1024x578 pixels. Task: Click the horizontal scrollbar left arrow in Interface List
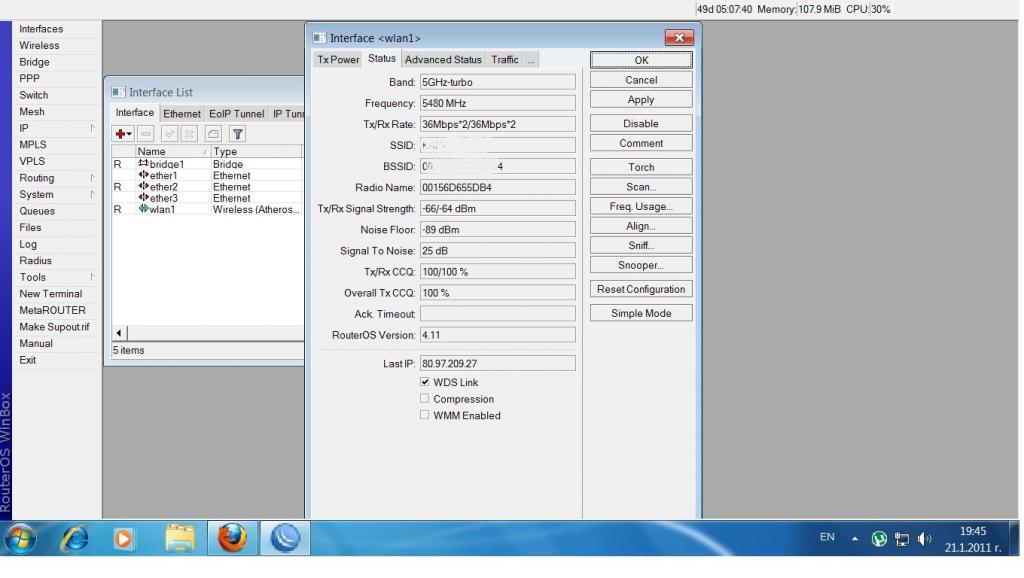pyautogui.click(x=119, y=333)
